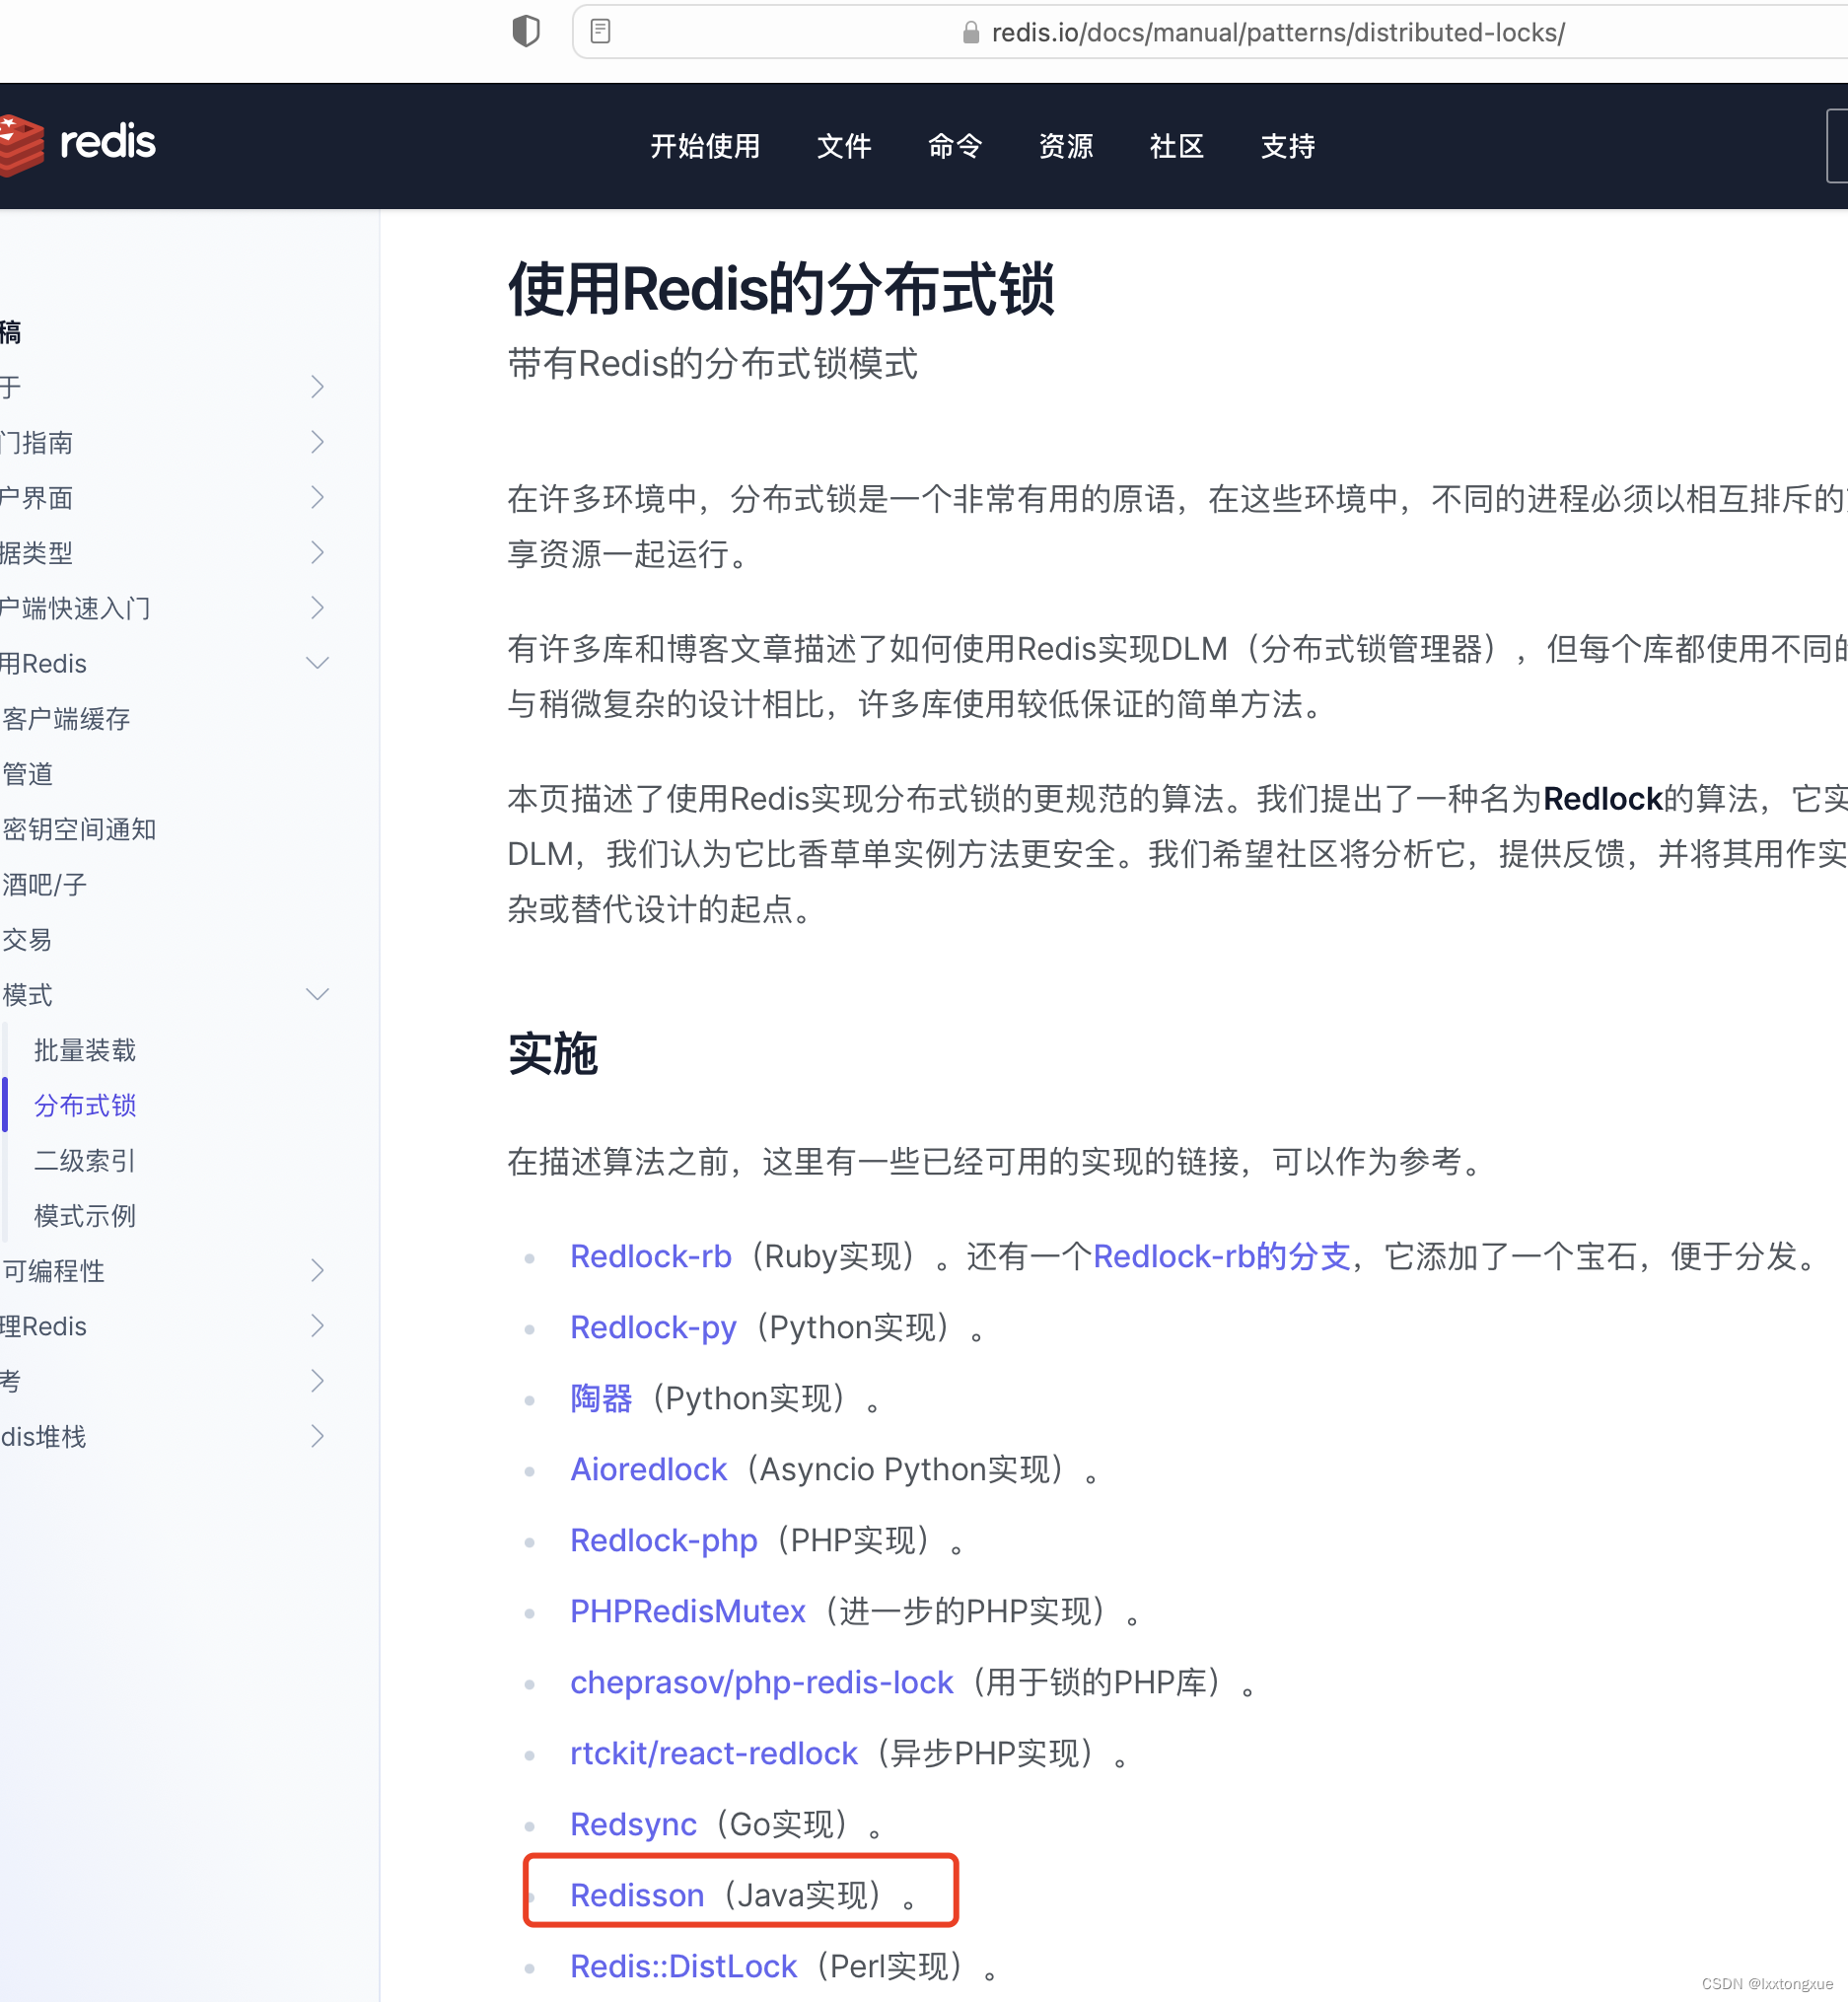
Task: Follow the Redsync link
Action: 633,1824
